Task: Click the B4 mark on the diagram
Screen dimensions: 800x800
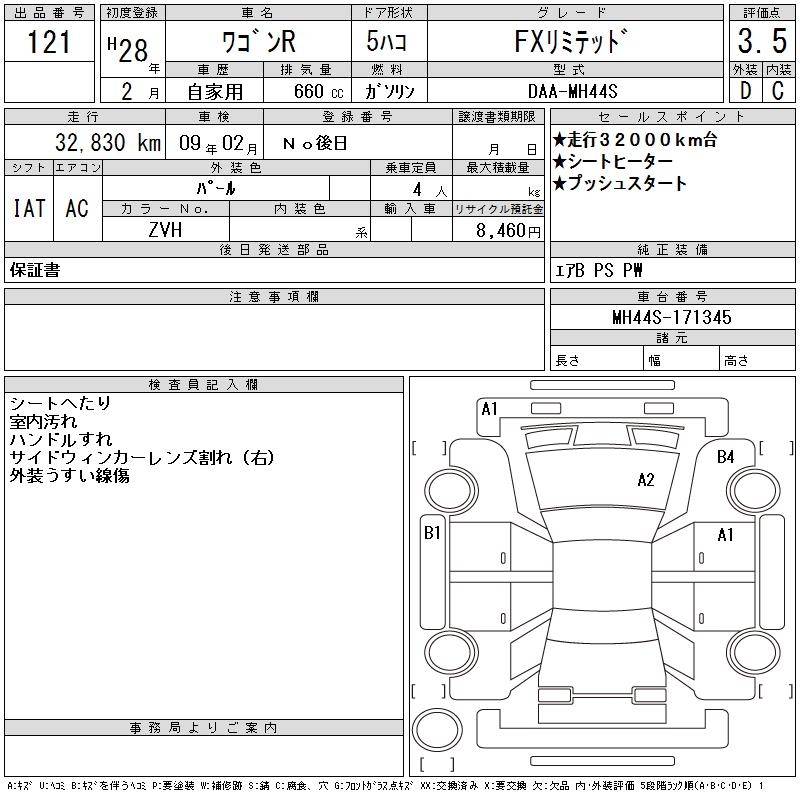Action: [726, 456]
